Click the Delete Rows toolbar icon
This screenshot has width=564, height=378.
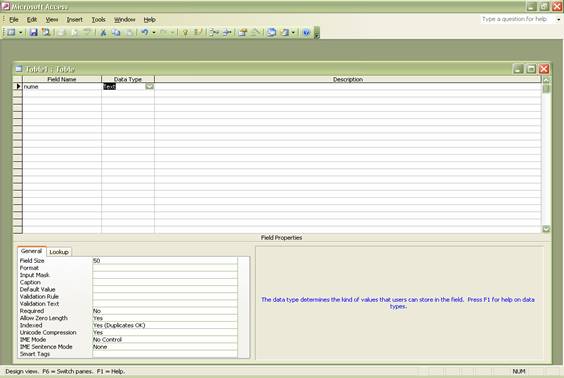(227, 33)
